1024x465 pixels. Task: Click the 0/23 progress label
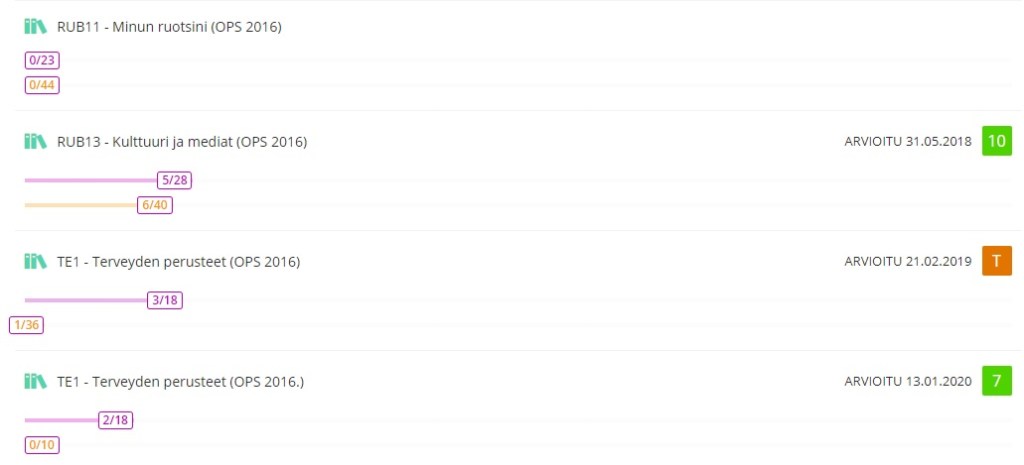pyautogui.click(x=42, y=60)
